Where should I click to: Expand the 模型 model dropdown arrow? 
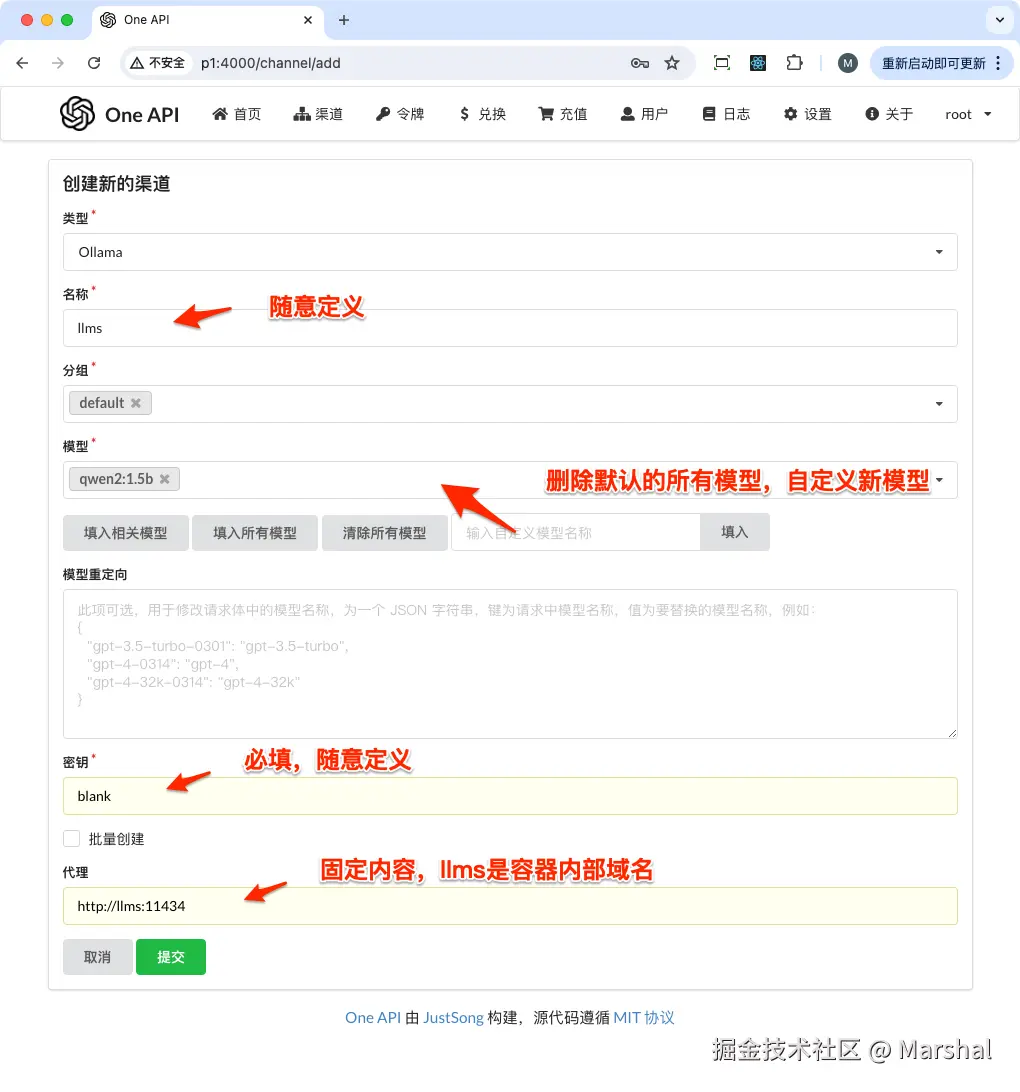940,480
